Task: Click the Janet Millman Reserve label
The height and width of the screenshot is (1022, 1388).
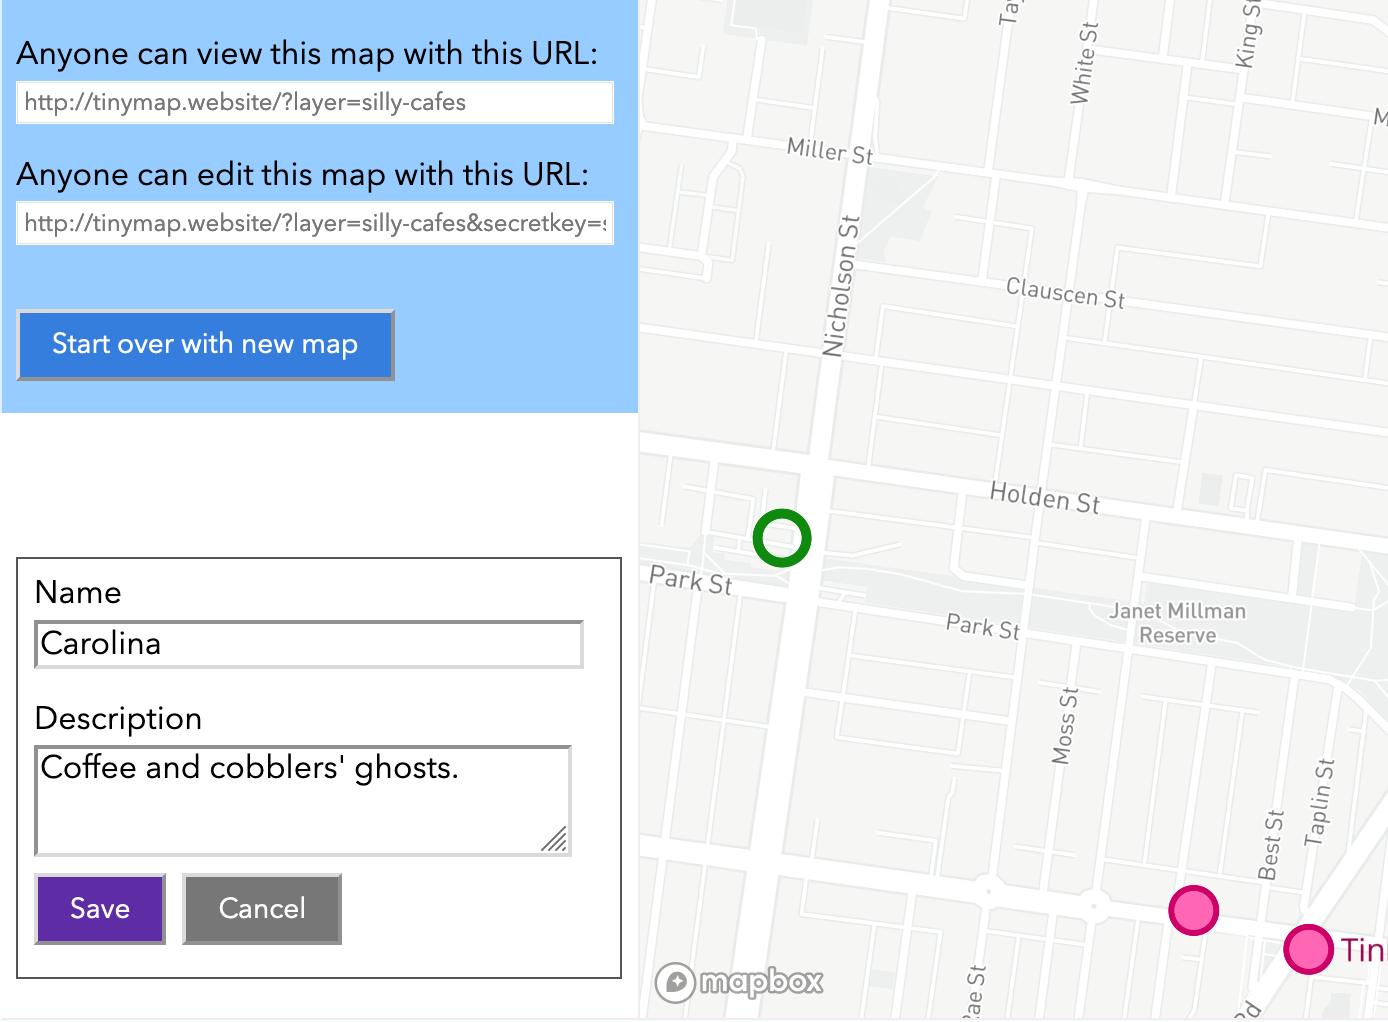Action: [x=1178, y=623]
